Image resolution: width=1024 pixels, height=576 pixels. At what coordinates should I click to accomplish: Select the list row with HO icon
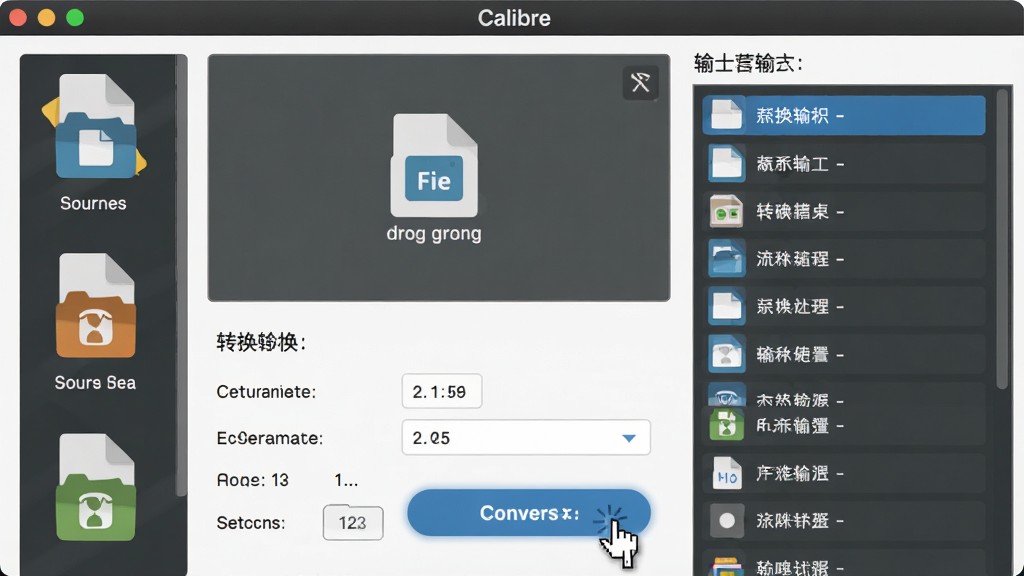(x=844, y=473)
